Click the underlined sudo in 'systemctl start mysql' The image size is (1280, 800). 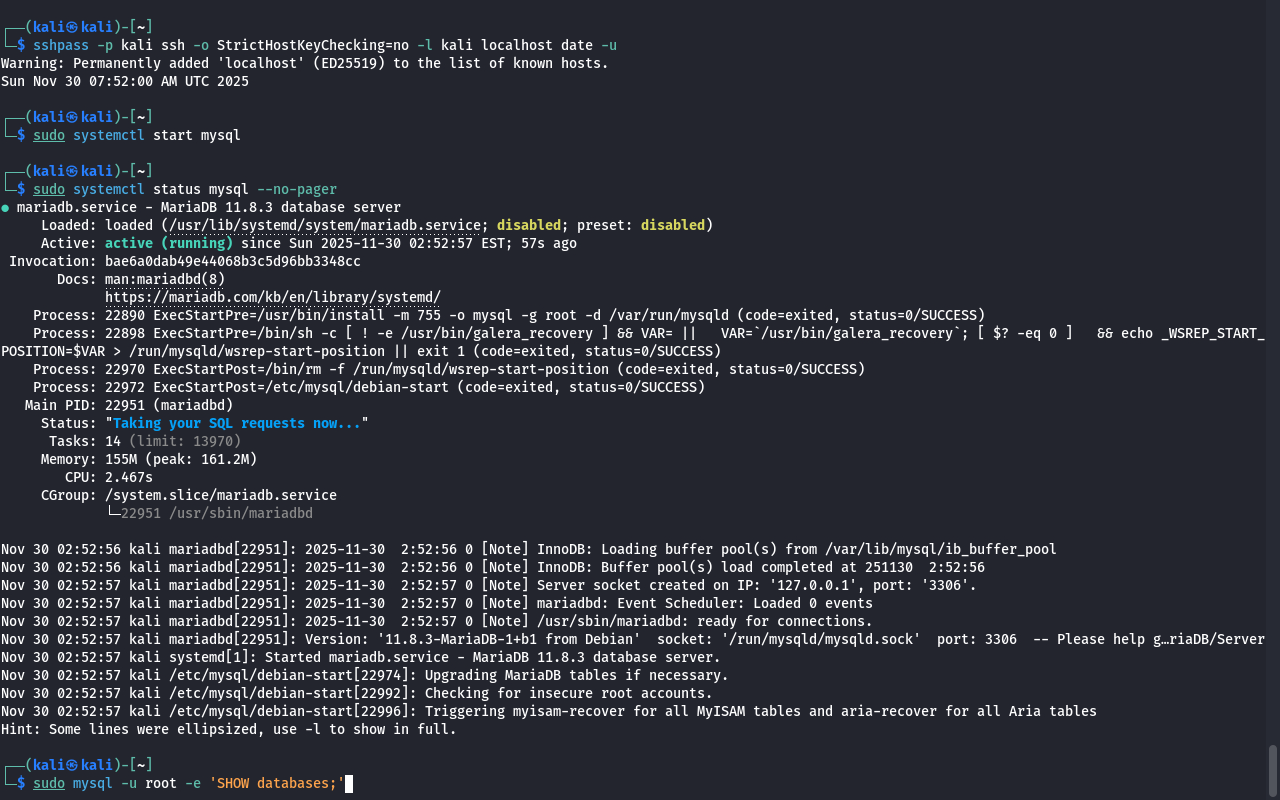(49, 135)
